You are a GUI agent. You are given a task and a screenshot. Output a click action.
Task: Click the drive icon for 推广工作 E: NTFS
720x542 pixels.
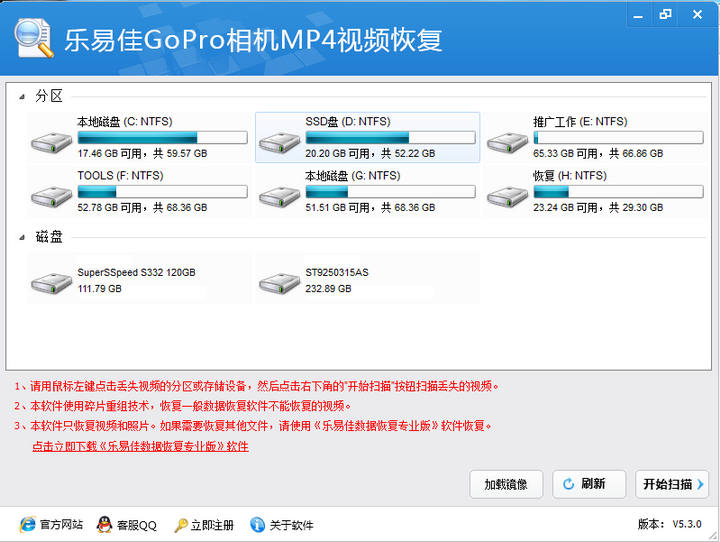(x=507, y=143)
